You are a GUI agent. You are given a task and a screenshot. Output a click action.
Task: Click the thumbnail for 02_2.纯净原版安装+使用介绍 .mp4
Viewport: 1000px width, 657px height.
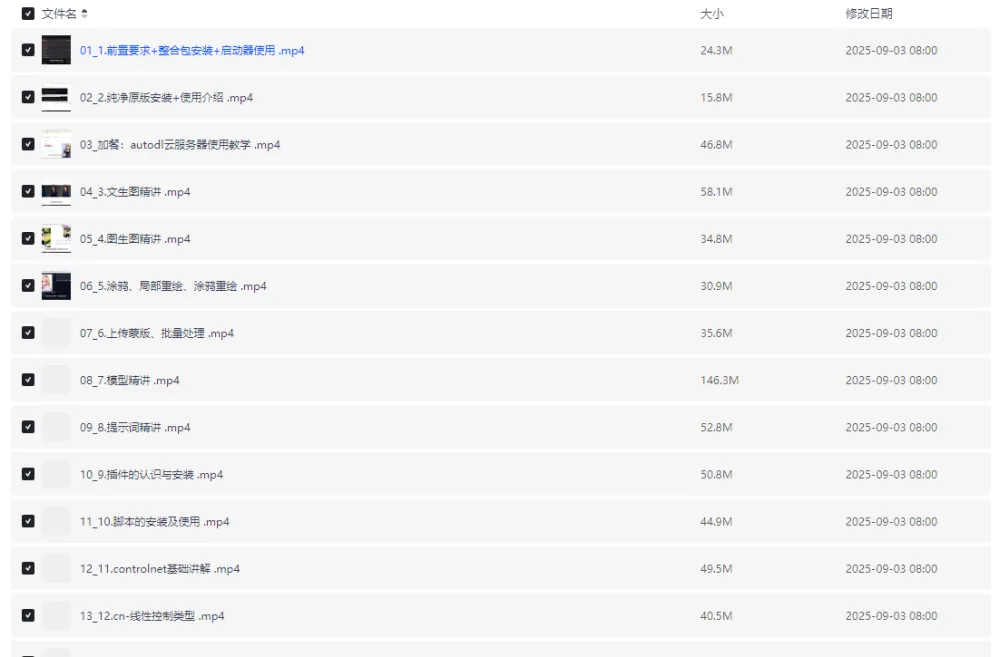click(x=56, y=97)
